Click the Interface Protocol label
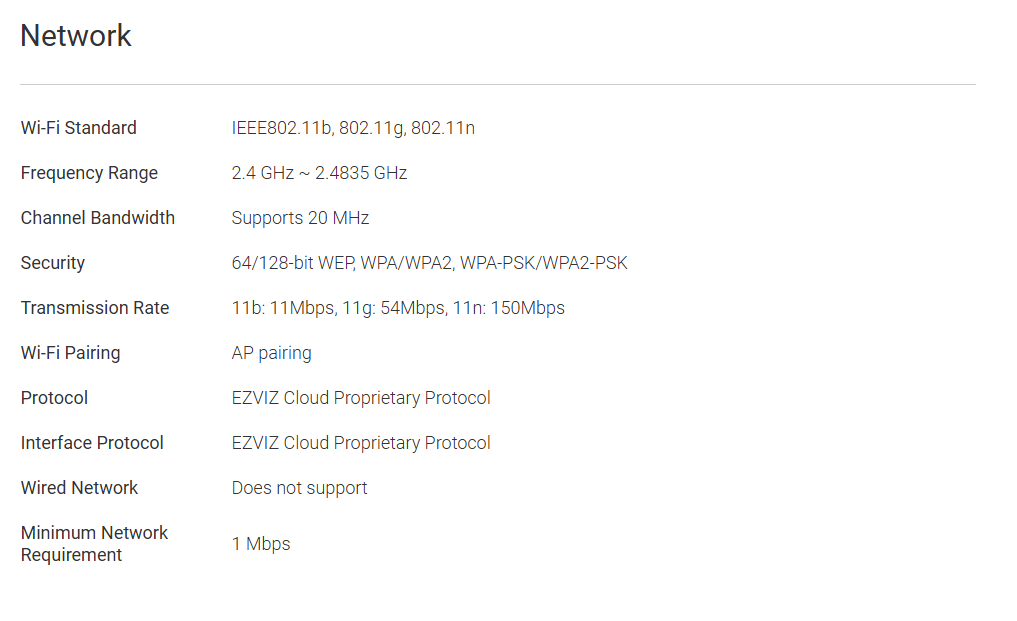The height and width of the screenshot is (621, 1017). point(92,443)
